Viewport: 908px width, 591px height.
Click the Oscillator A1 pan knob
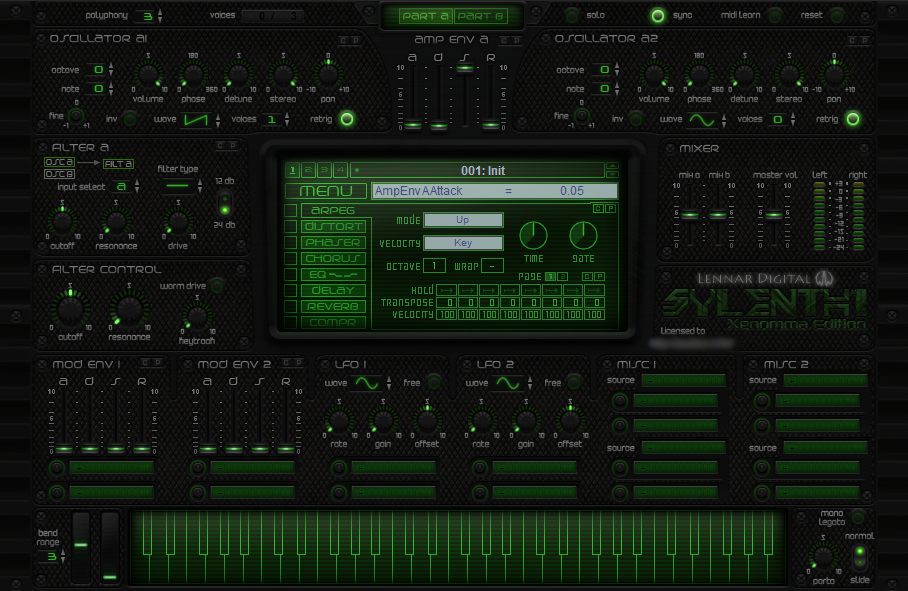click(328, 75)
